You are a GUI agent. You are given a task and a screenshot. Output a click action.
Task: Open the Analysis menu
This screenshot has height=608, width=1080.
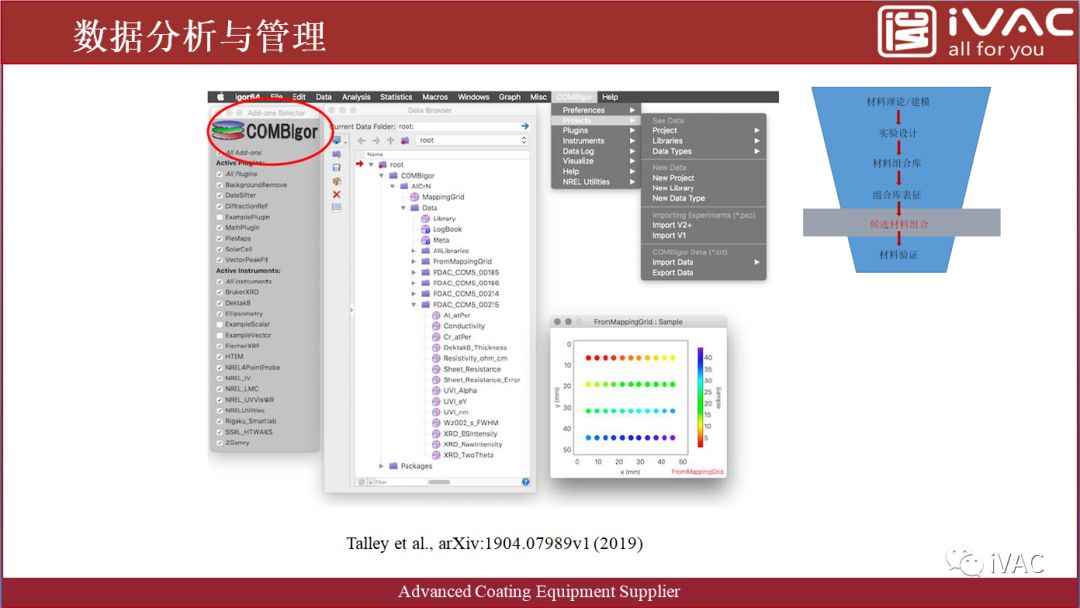click(356, 97)
